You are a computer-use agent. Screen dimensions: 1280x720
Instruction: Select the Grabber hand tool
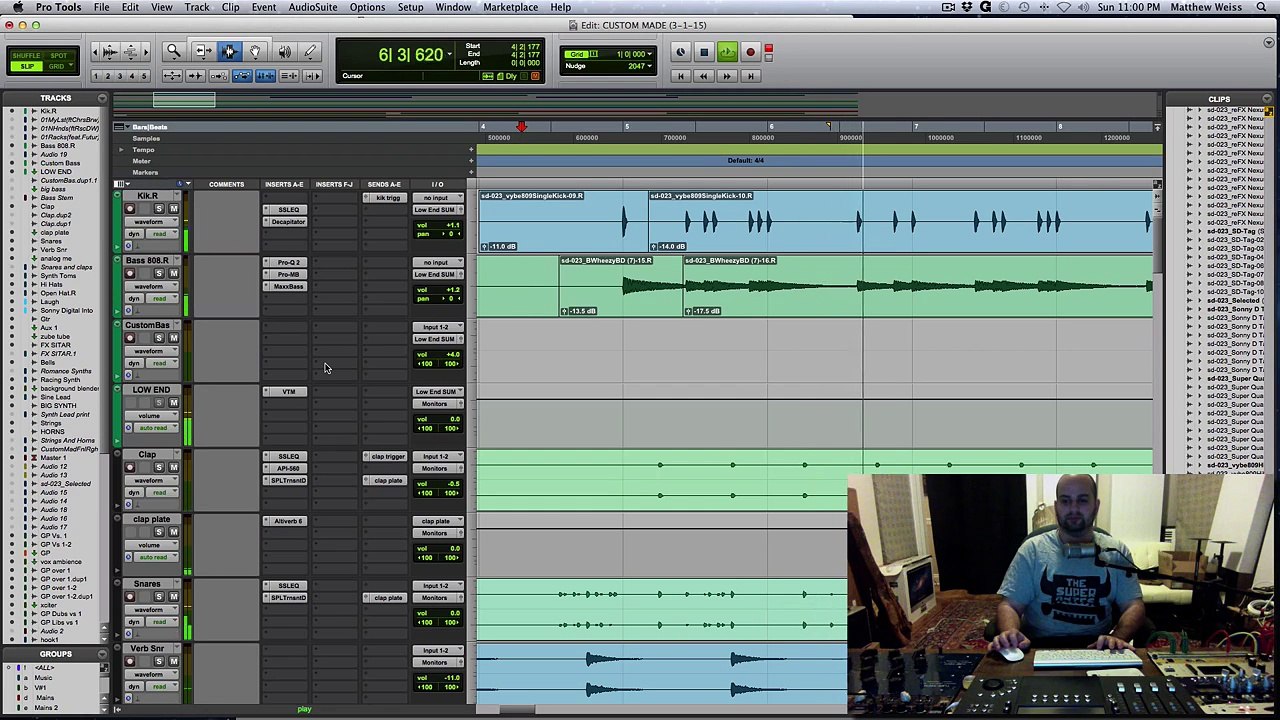point(255,52)
